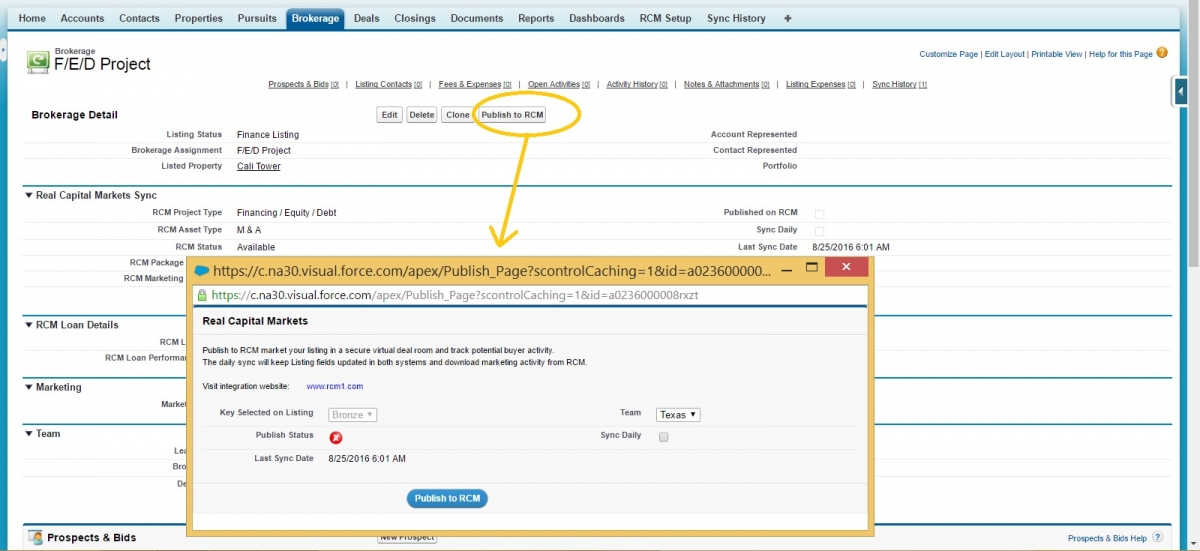Viewport: 1200px width, 551px height.
Task: Jump to Notes & Attachments related list link
Action: 727,84
